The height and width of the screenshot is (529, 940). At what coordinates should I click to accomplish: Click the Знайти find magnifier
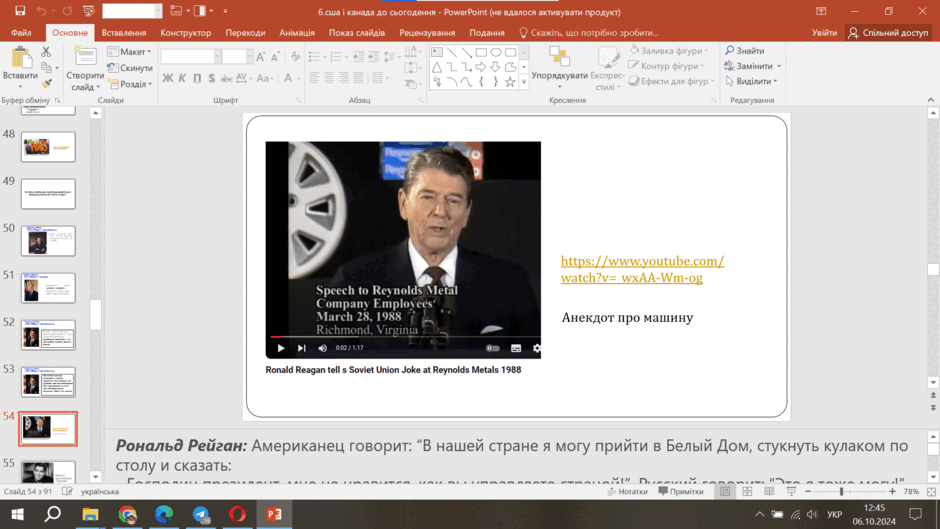[744, 50]
